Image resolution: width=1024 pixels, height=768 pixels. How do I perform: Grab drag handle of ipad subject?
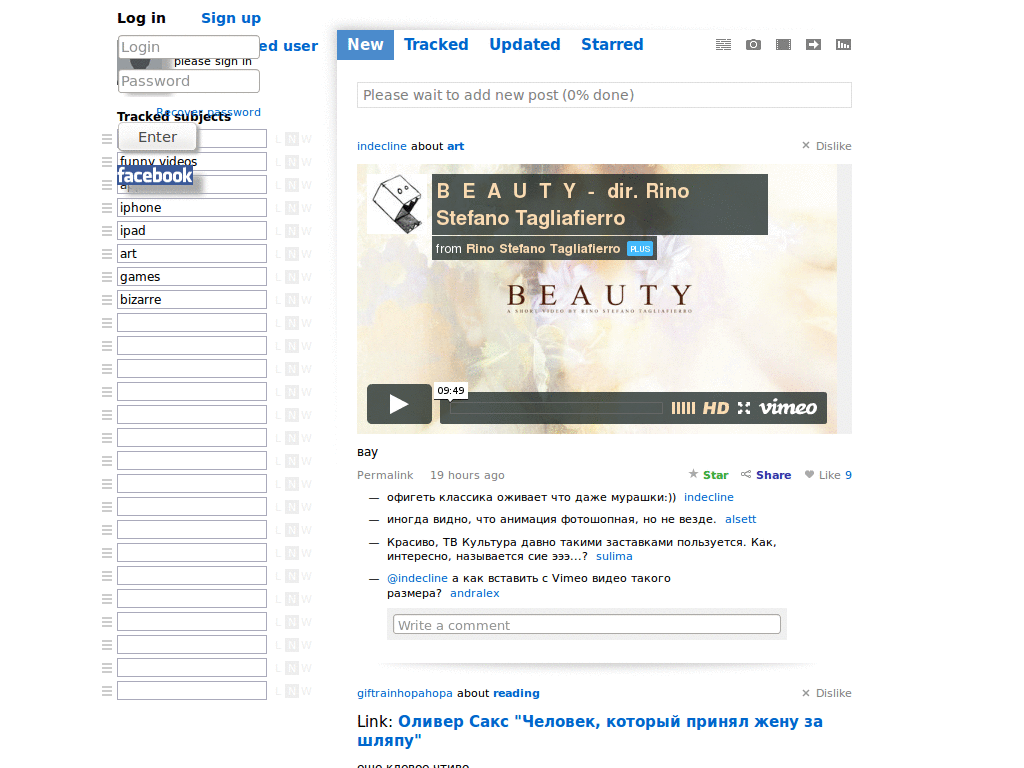pos(107,231)
